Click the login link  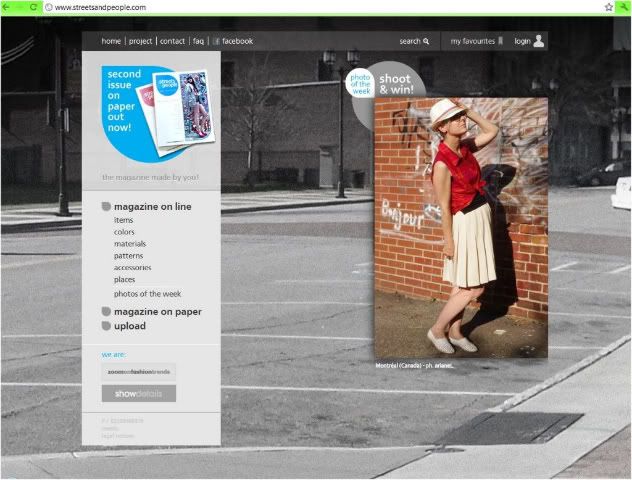522,41
